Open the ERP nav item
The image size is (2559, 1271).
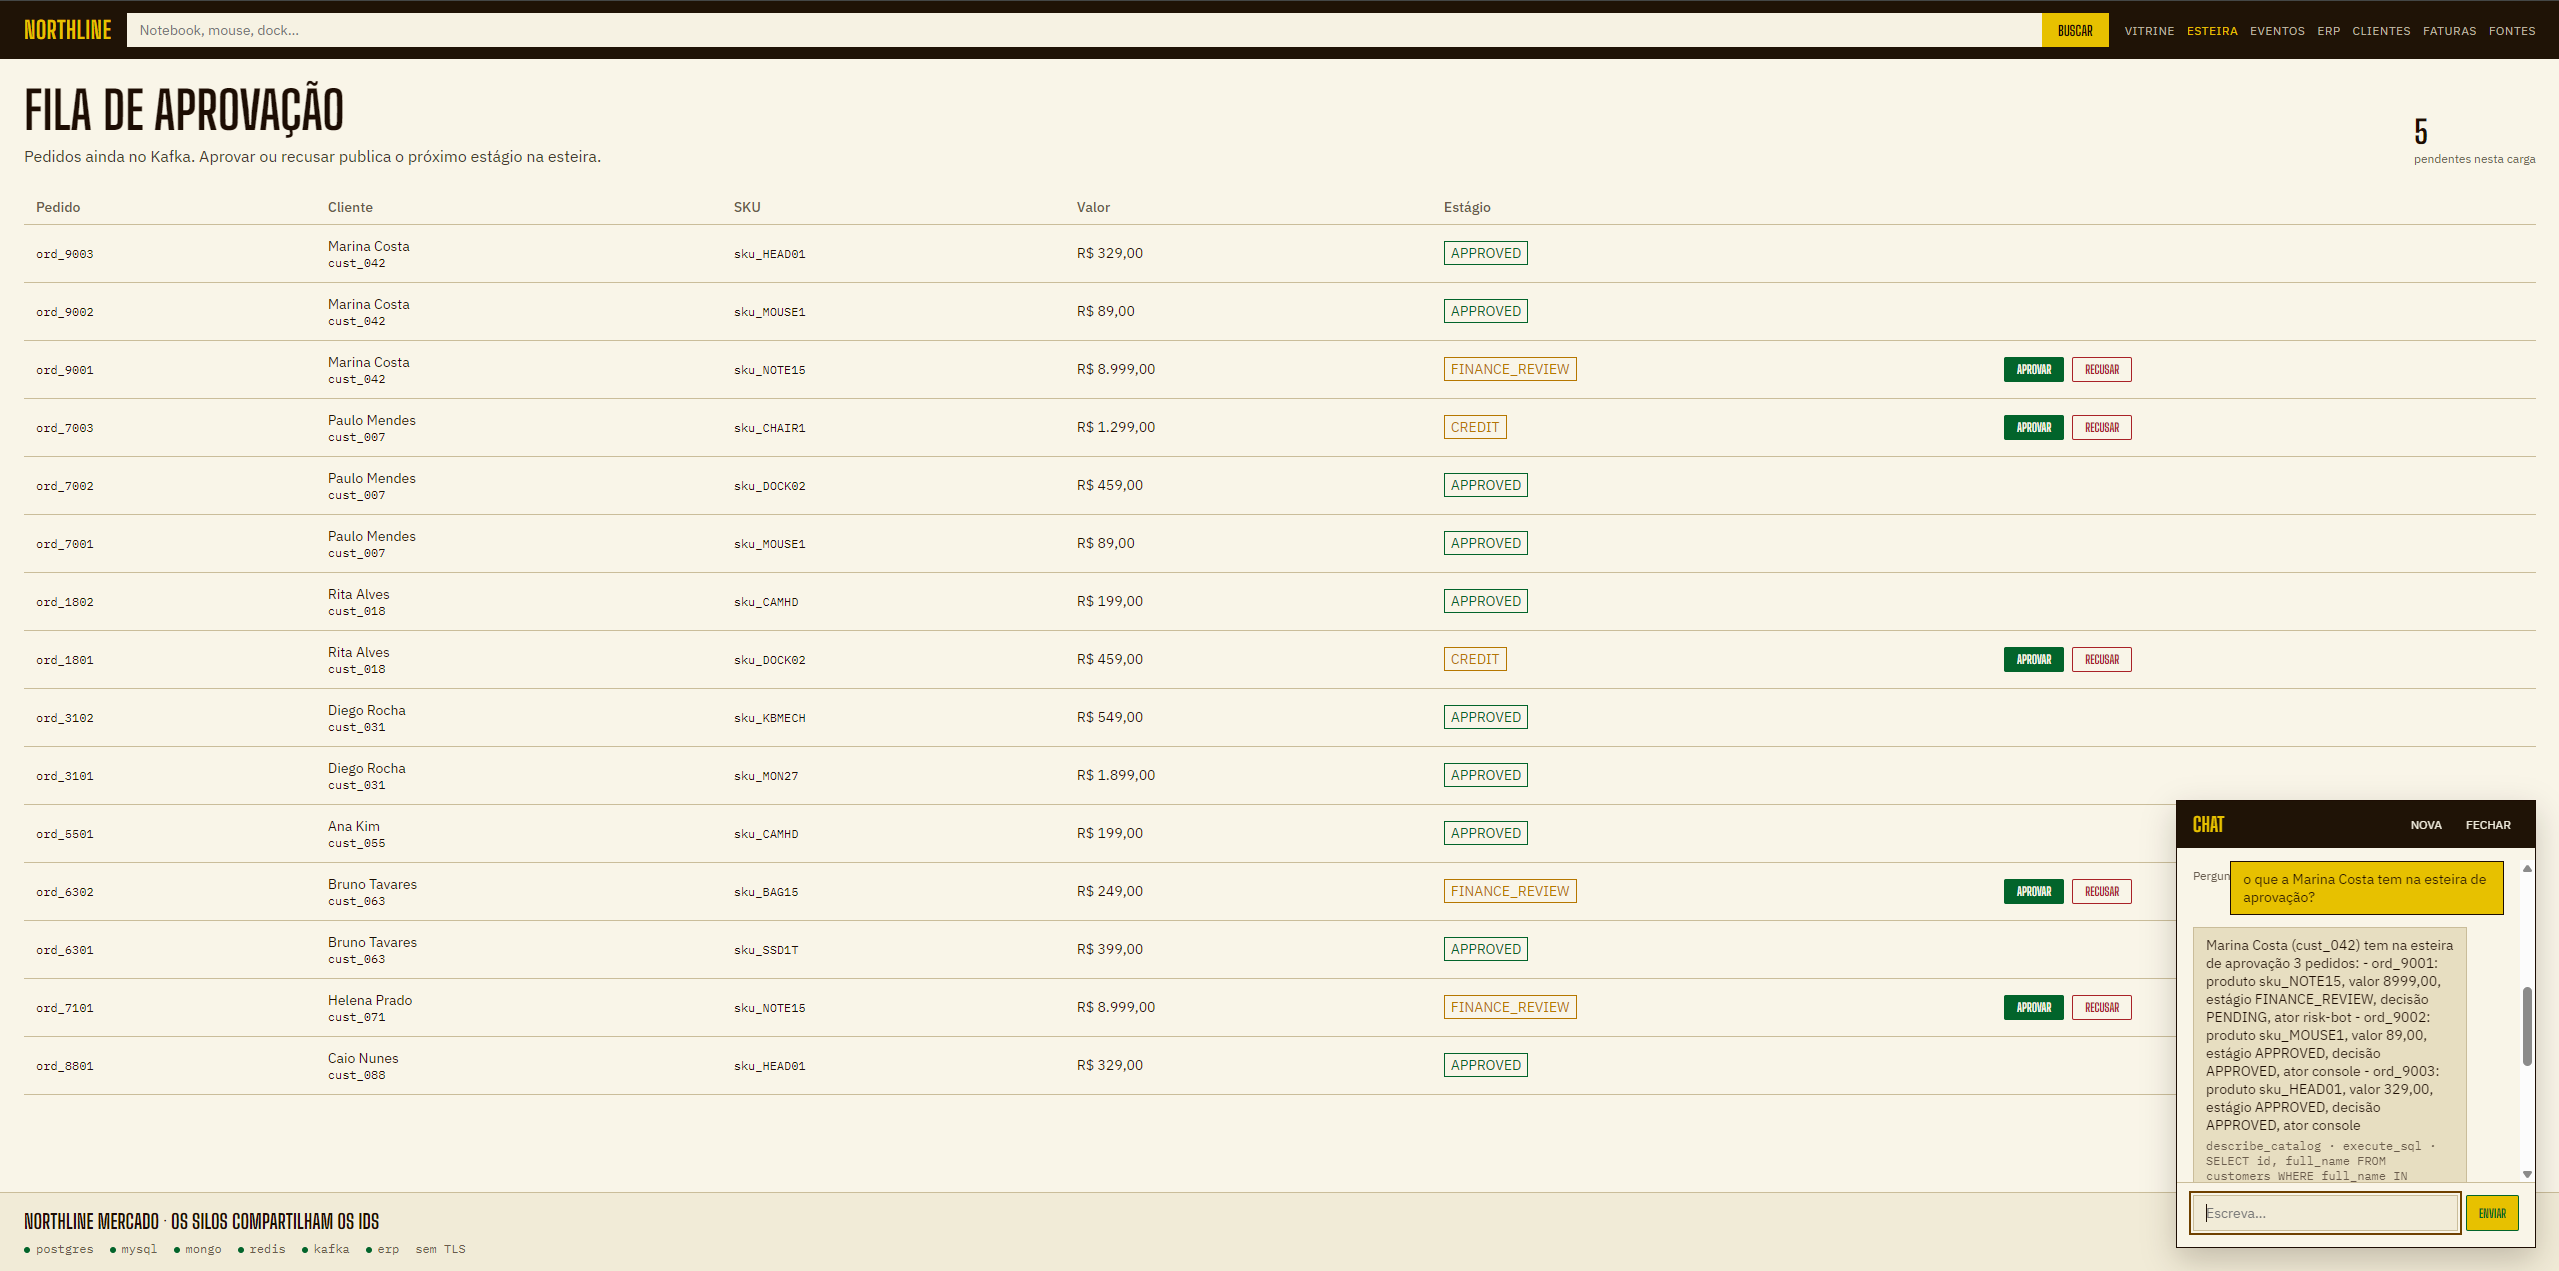click(2328, 31)
